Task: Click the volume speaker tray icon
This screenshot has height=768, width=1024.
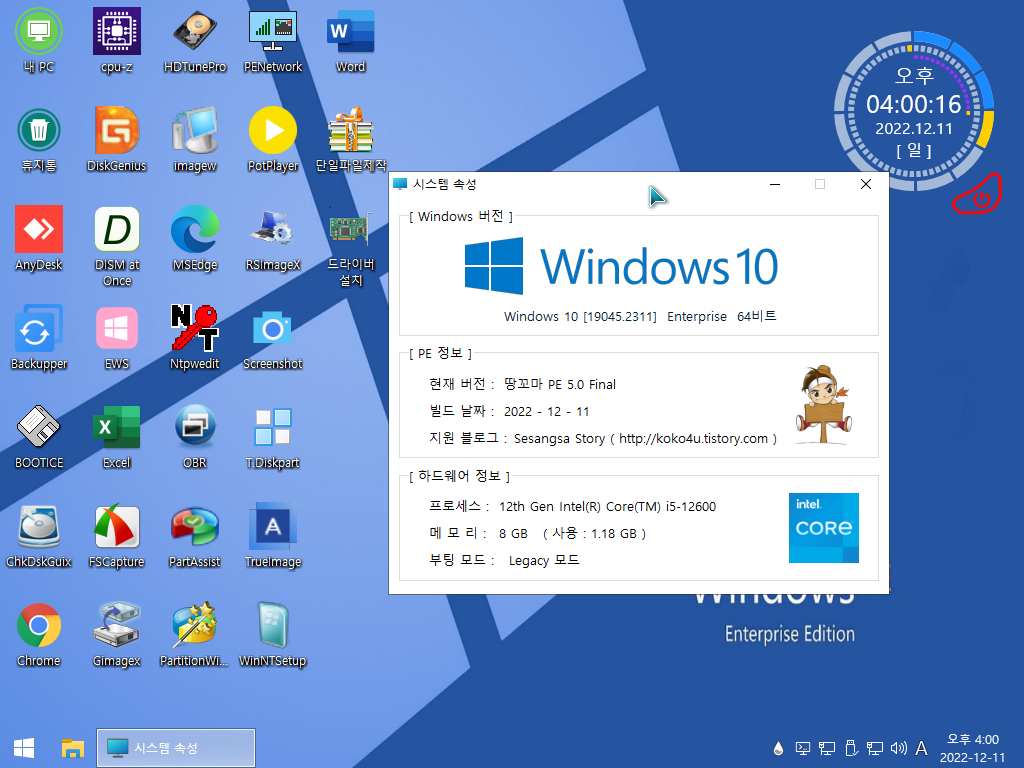Action: 899,748
